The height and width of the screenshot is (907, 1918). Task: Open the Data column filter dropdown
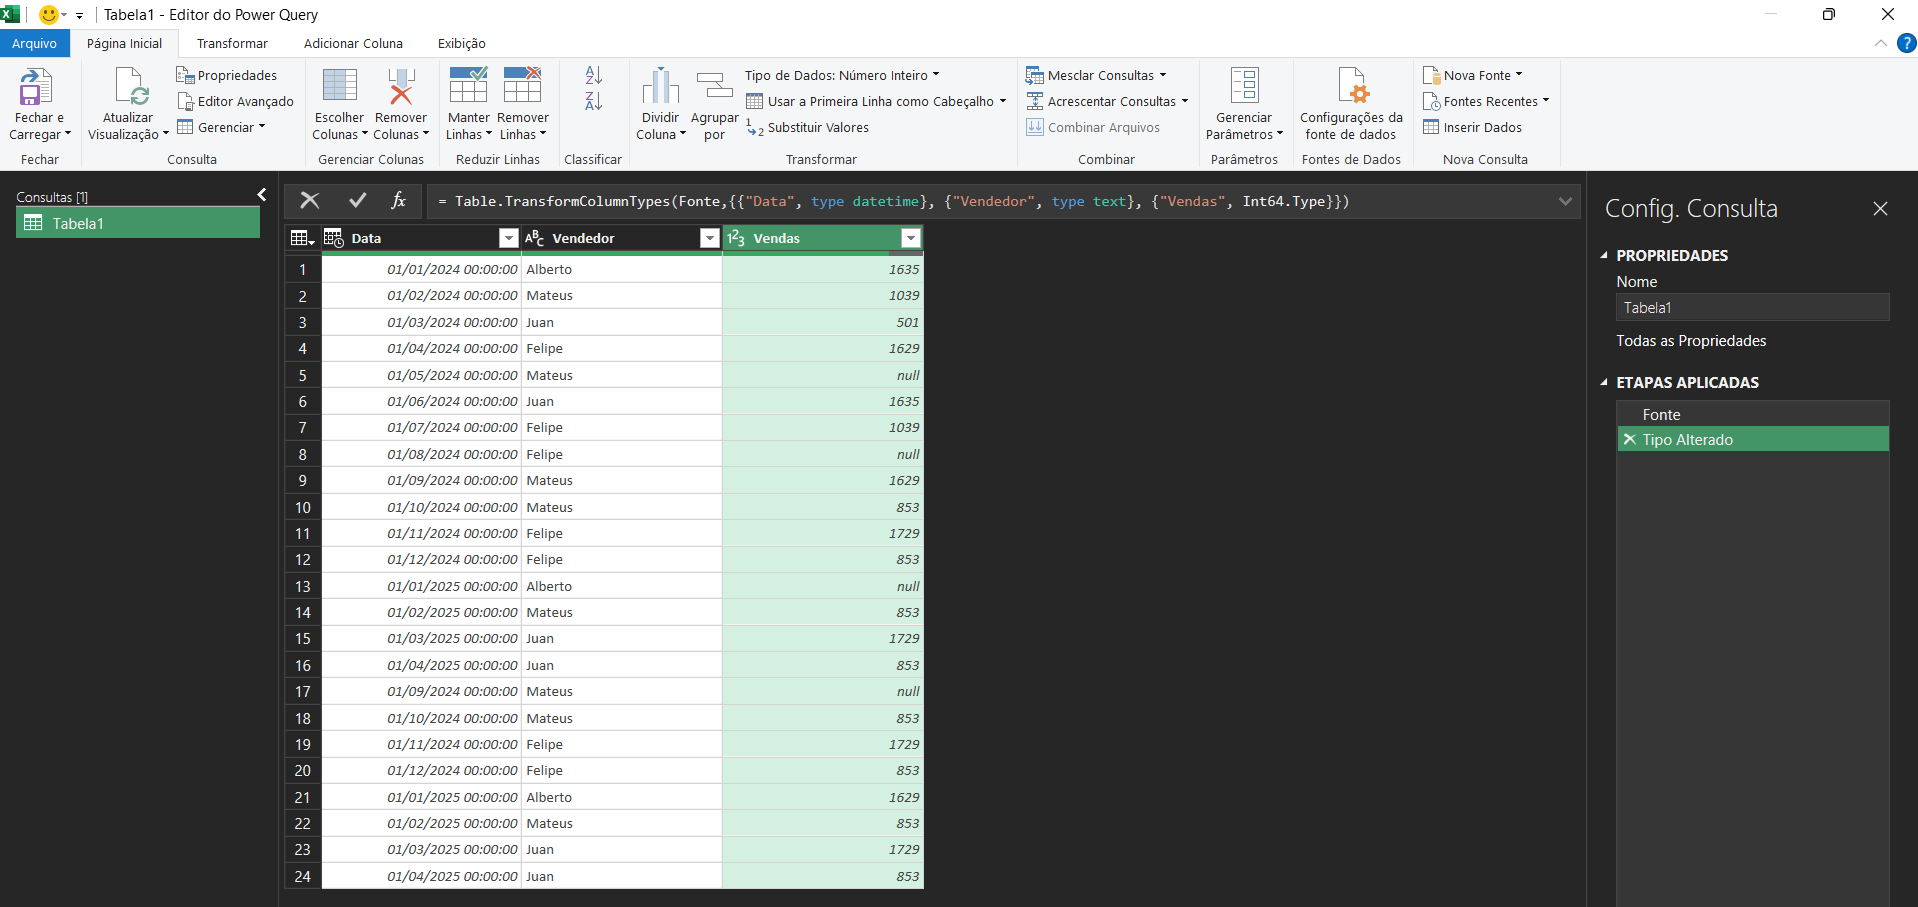pos(508,238)
